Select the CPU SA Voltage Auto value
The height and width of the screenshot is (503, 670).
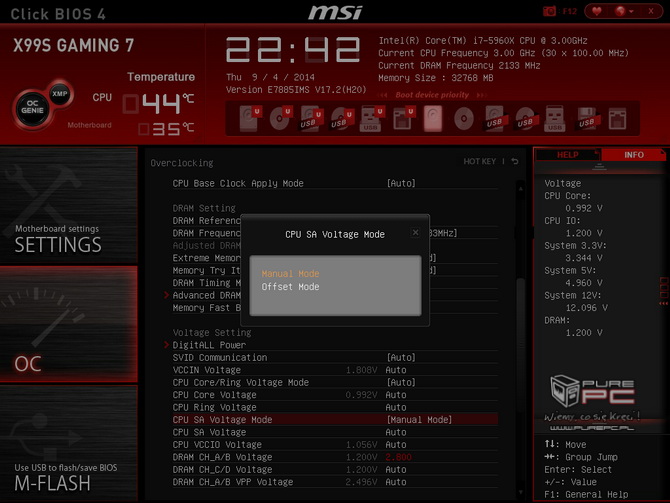coord(396,432)
